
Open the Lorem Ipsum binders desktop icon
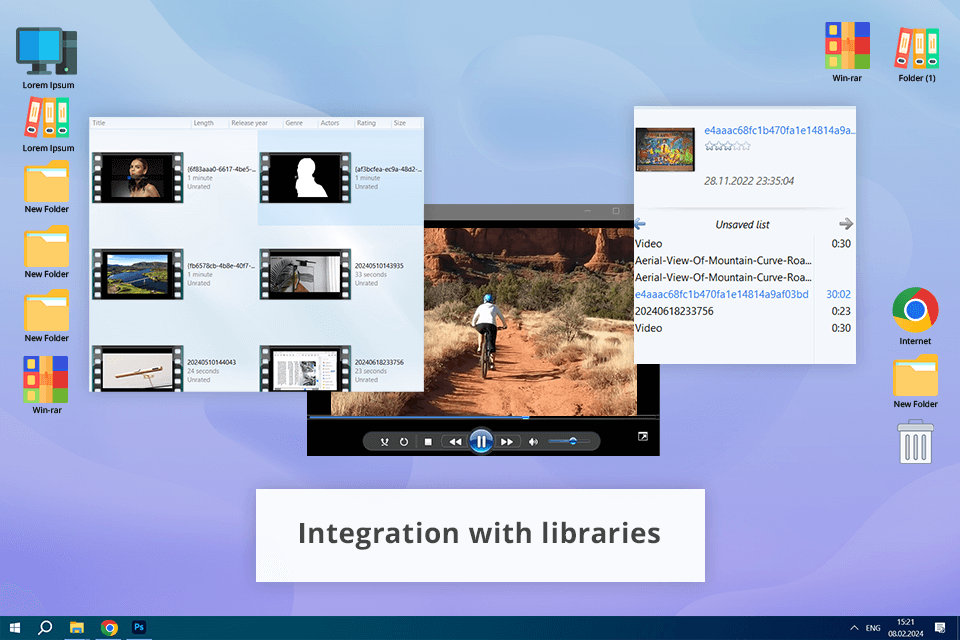click(48, 124)
